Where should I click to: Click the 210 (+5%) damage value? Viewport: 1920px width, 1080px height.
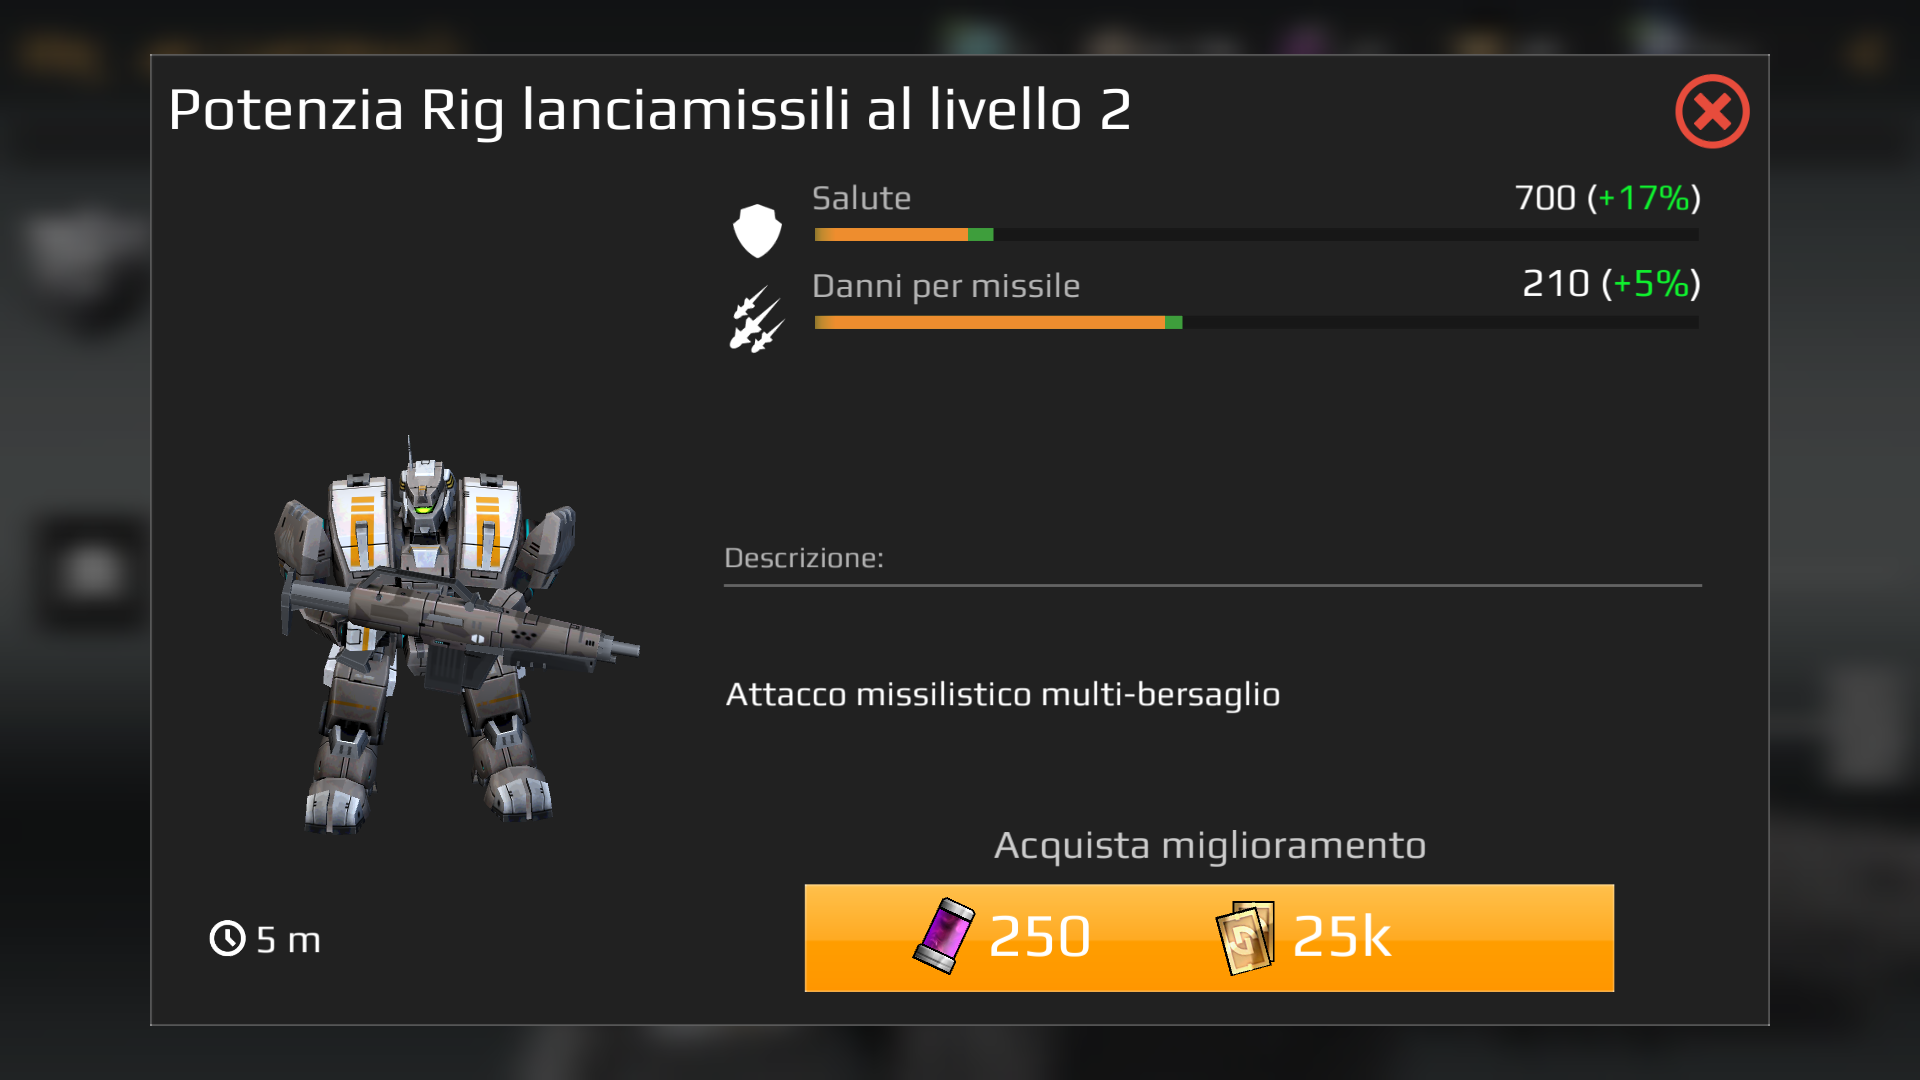click(x=1611, y=284)
